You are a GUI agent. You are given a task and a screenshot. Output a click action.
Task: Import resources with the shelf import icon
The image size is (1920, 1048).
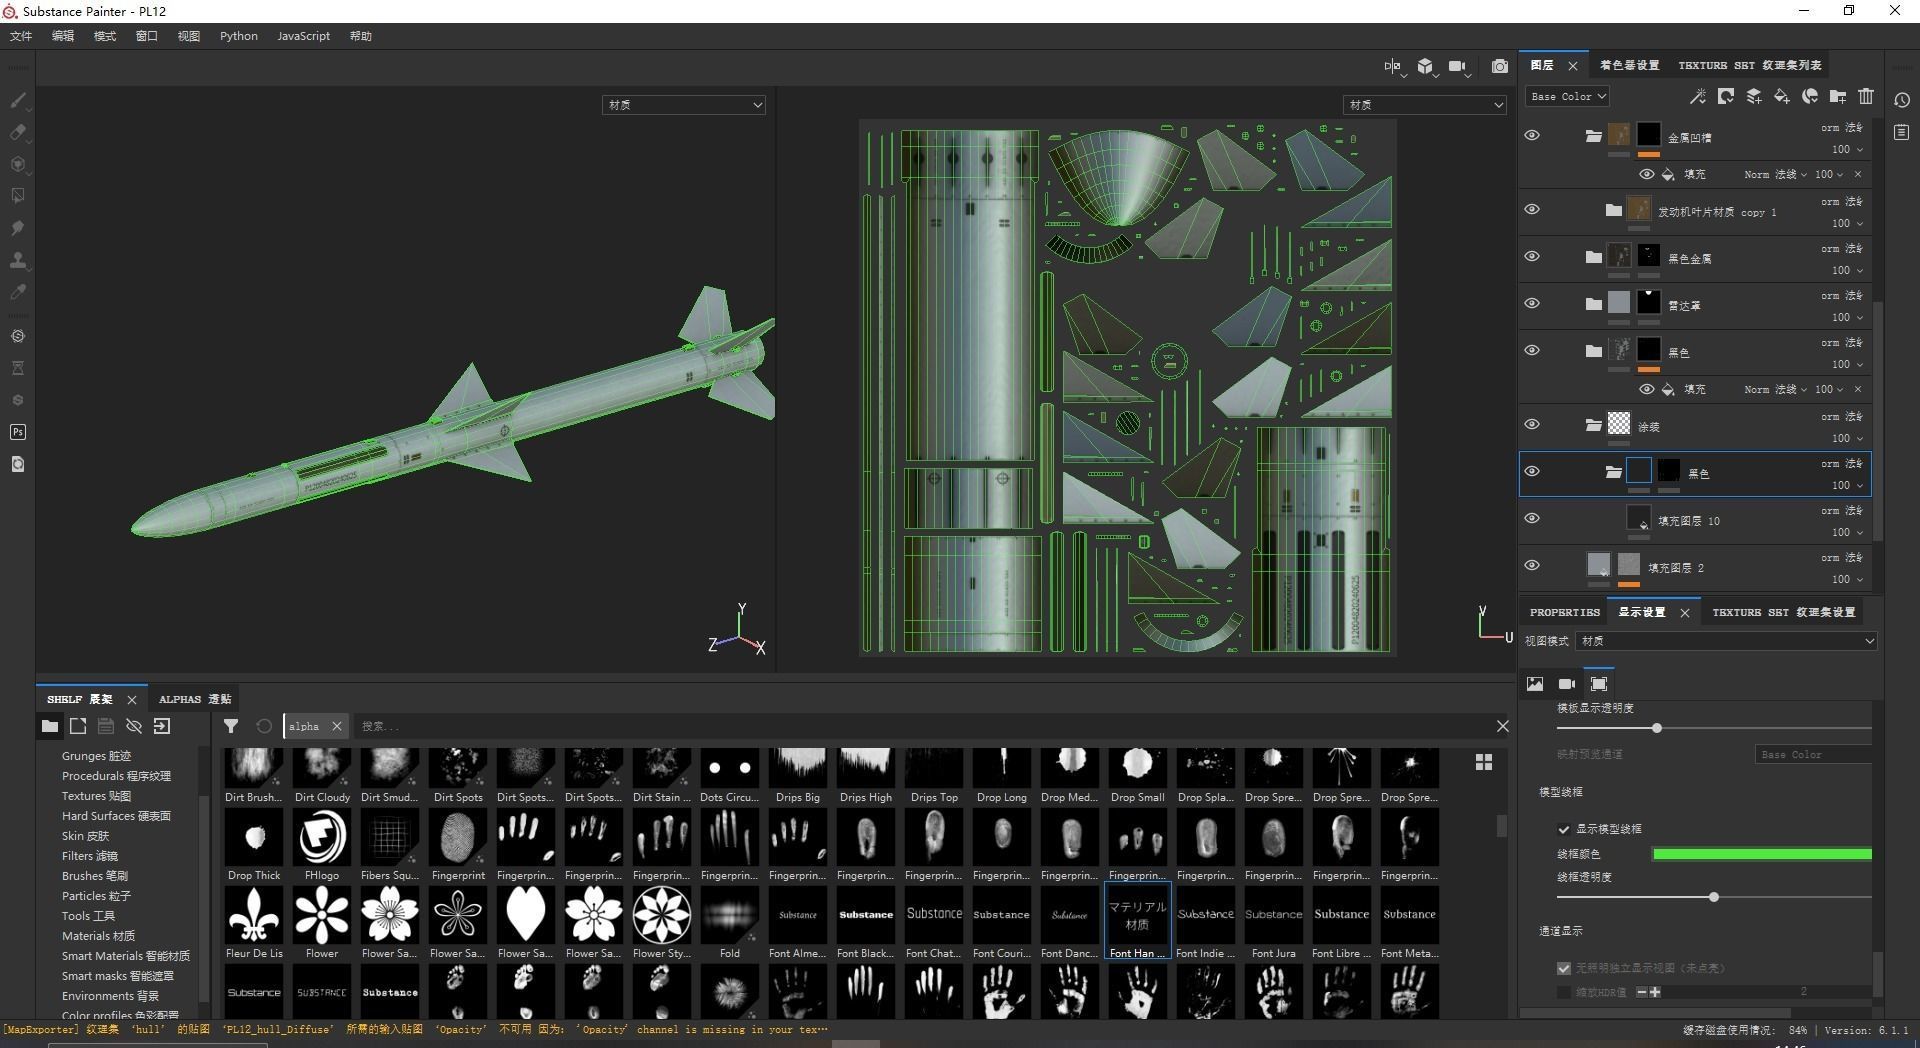point(162,726)
